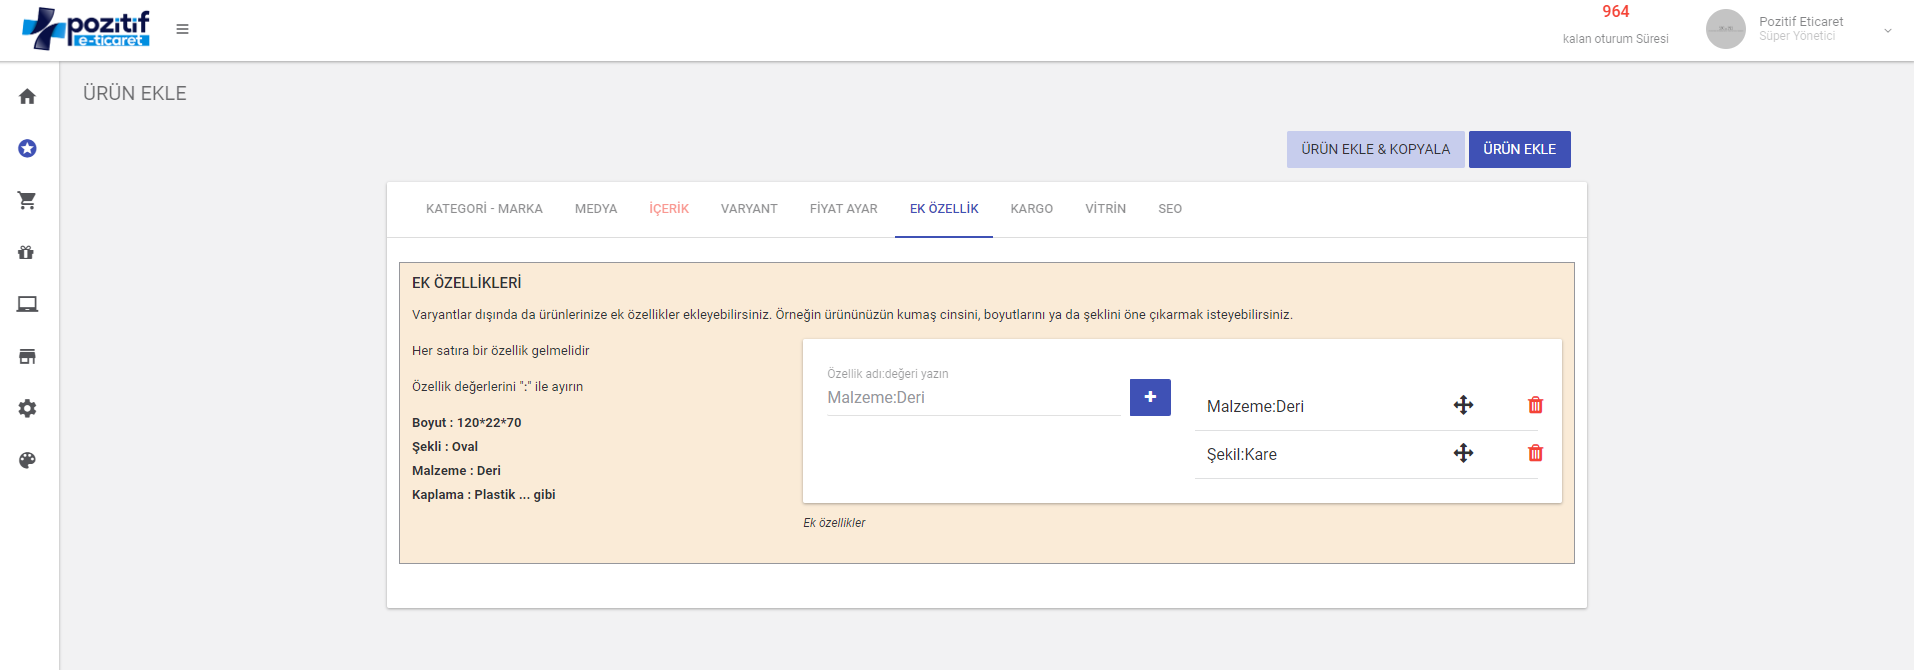Open the star badge sidebar icon
The height and width of the screenshot is (670, 1914).
tap(27, 149)
